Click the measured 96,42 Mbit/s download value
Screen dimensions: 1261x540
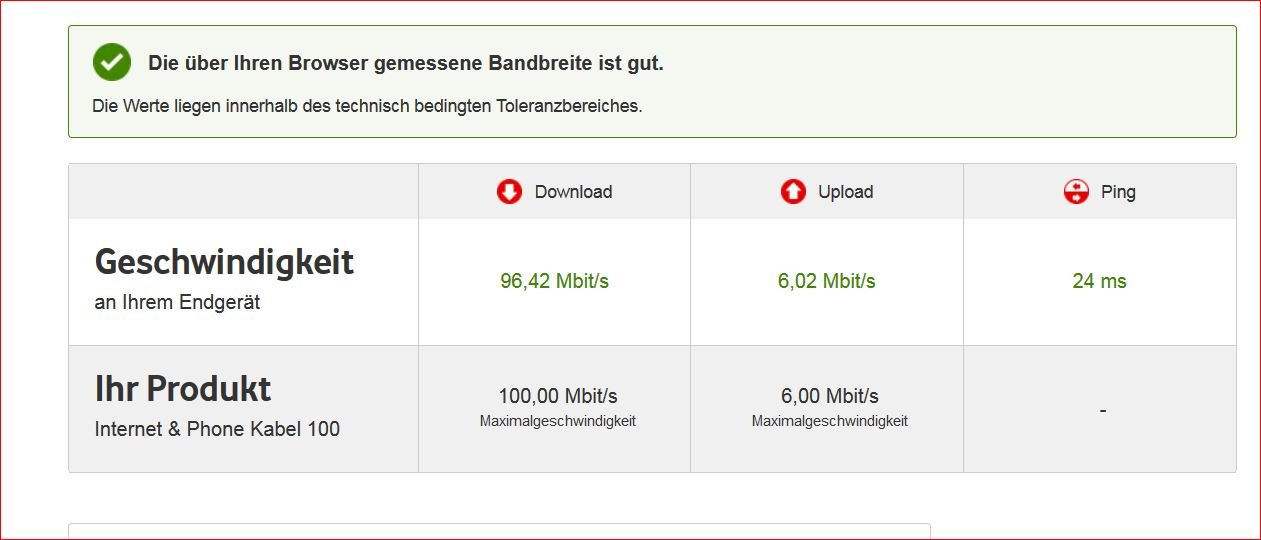pyautogui.click(x=554, y=281)
